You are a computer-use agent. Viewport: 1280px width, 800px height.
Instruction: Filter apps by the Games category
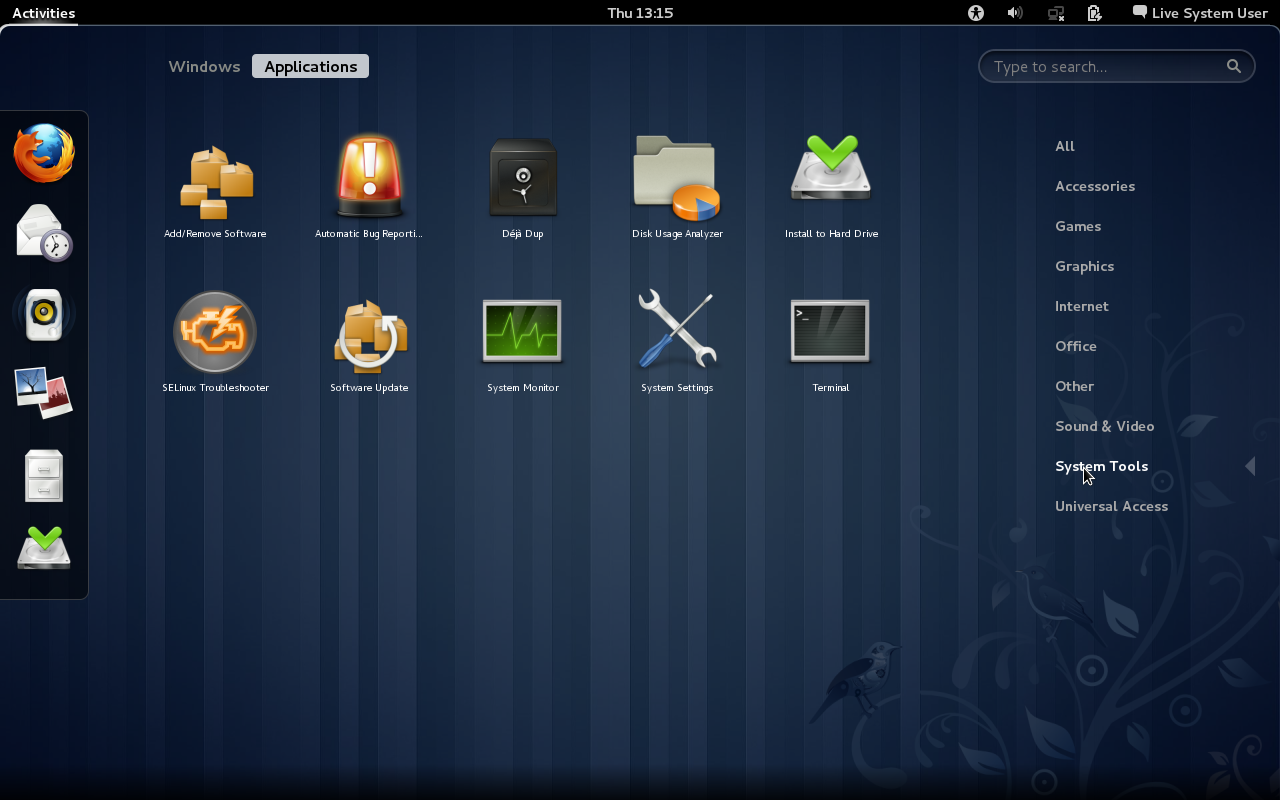click(1078, 226)
